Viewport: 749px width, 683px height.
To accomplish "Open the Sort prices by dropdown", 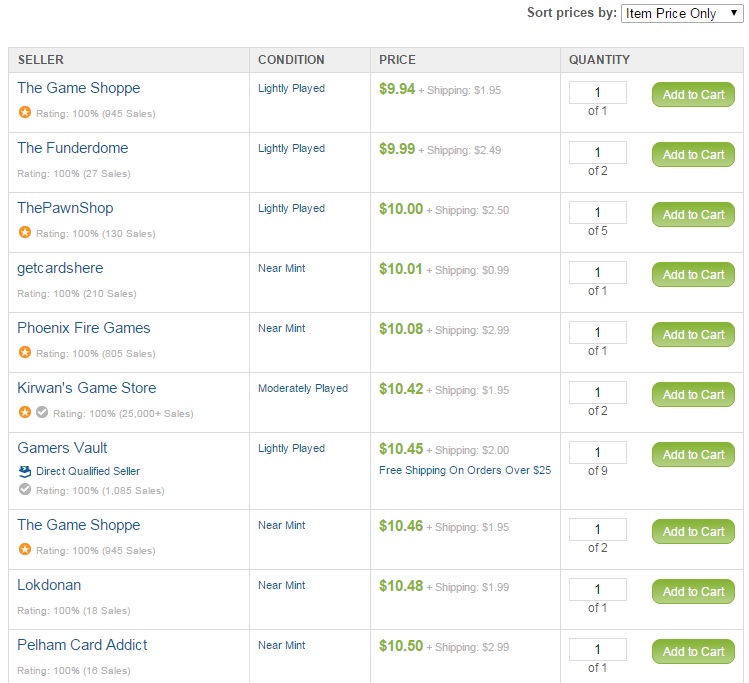I will pyautogui.click(x=682, y=13).
